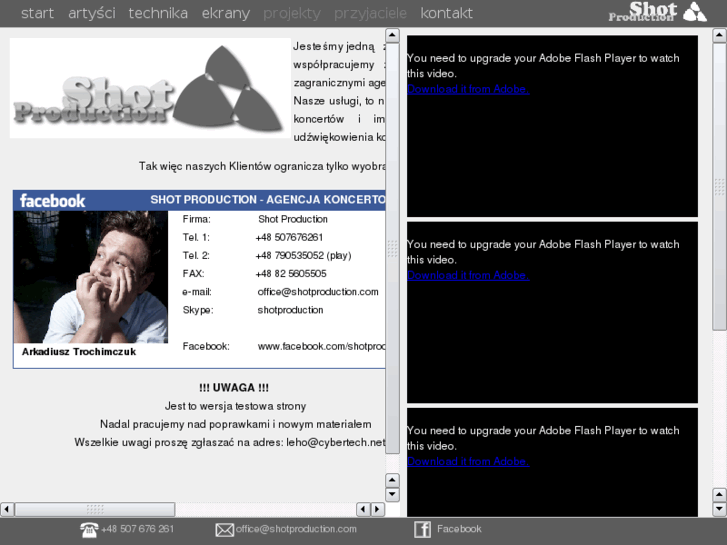
Task: Click the footer phone number +48 507 676 261
Action: (x=138, y=529)
